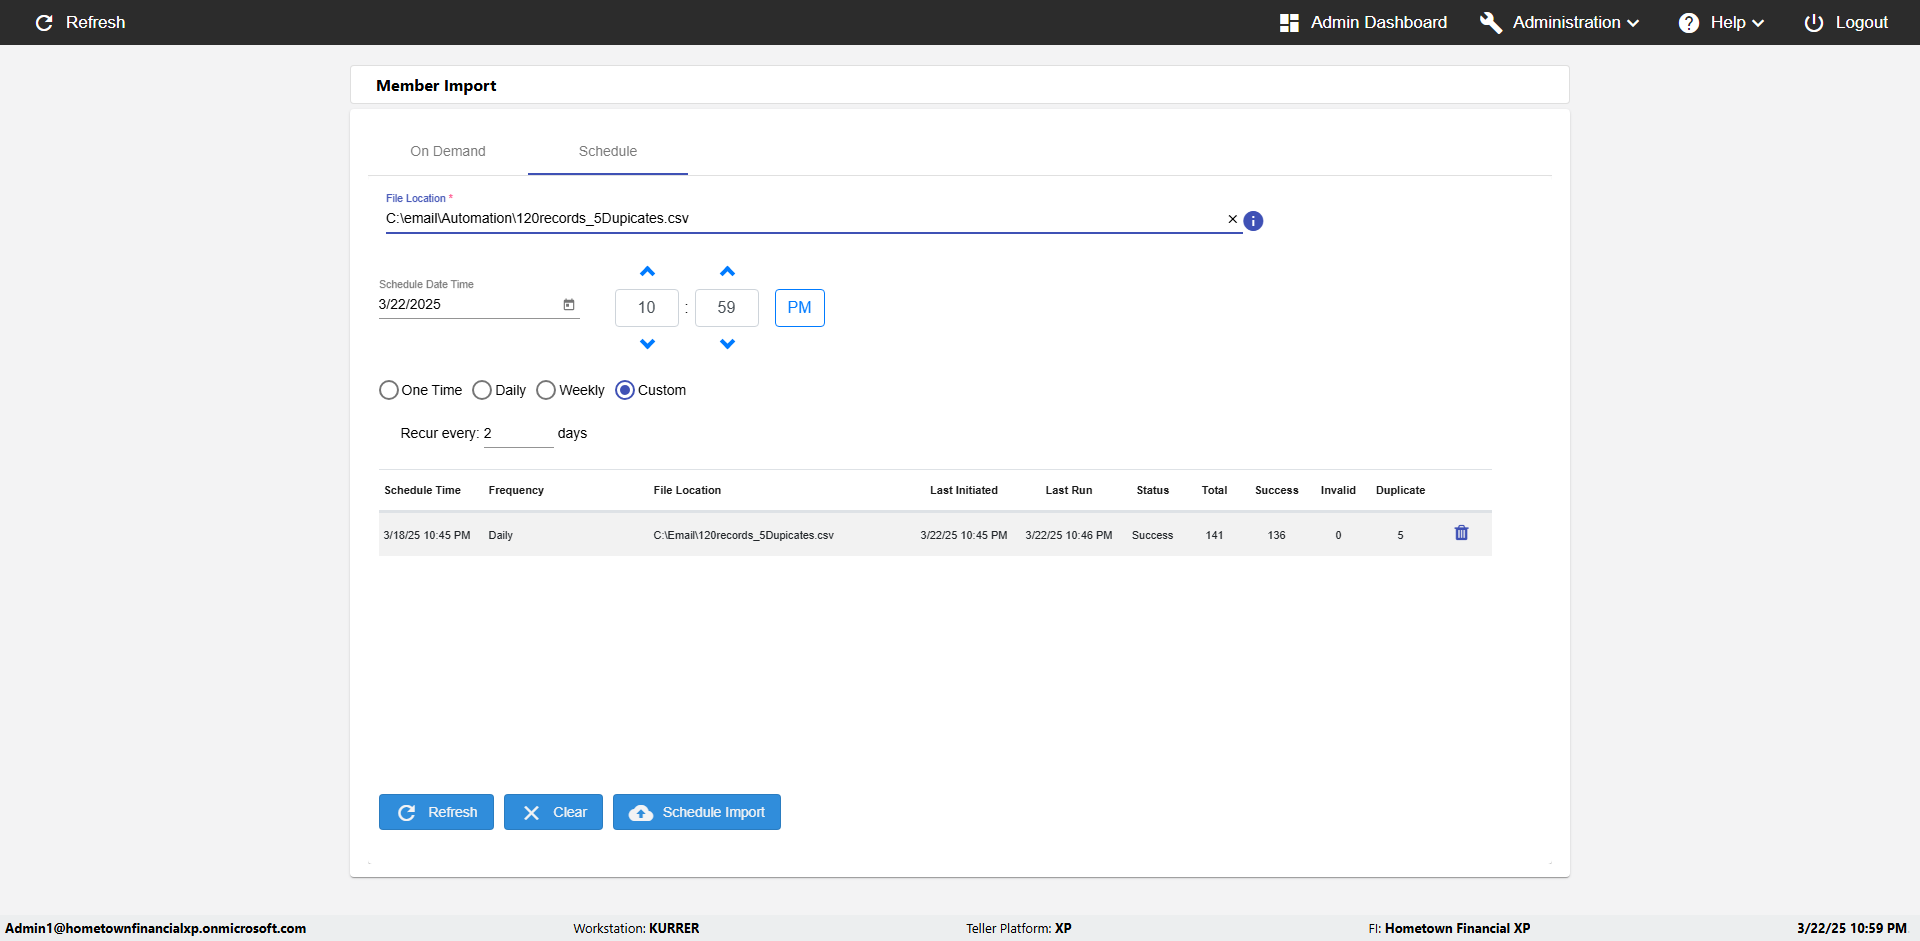This screenshot has width=1920, height=941.
Task: Click the Clear button
Action: point(553,812)
